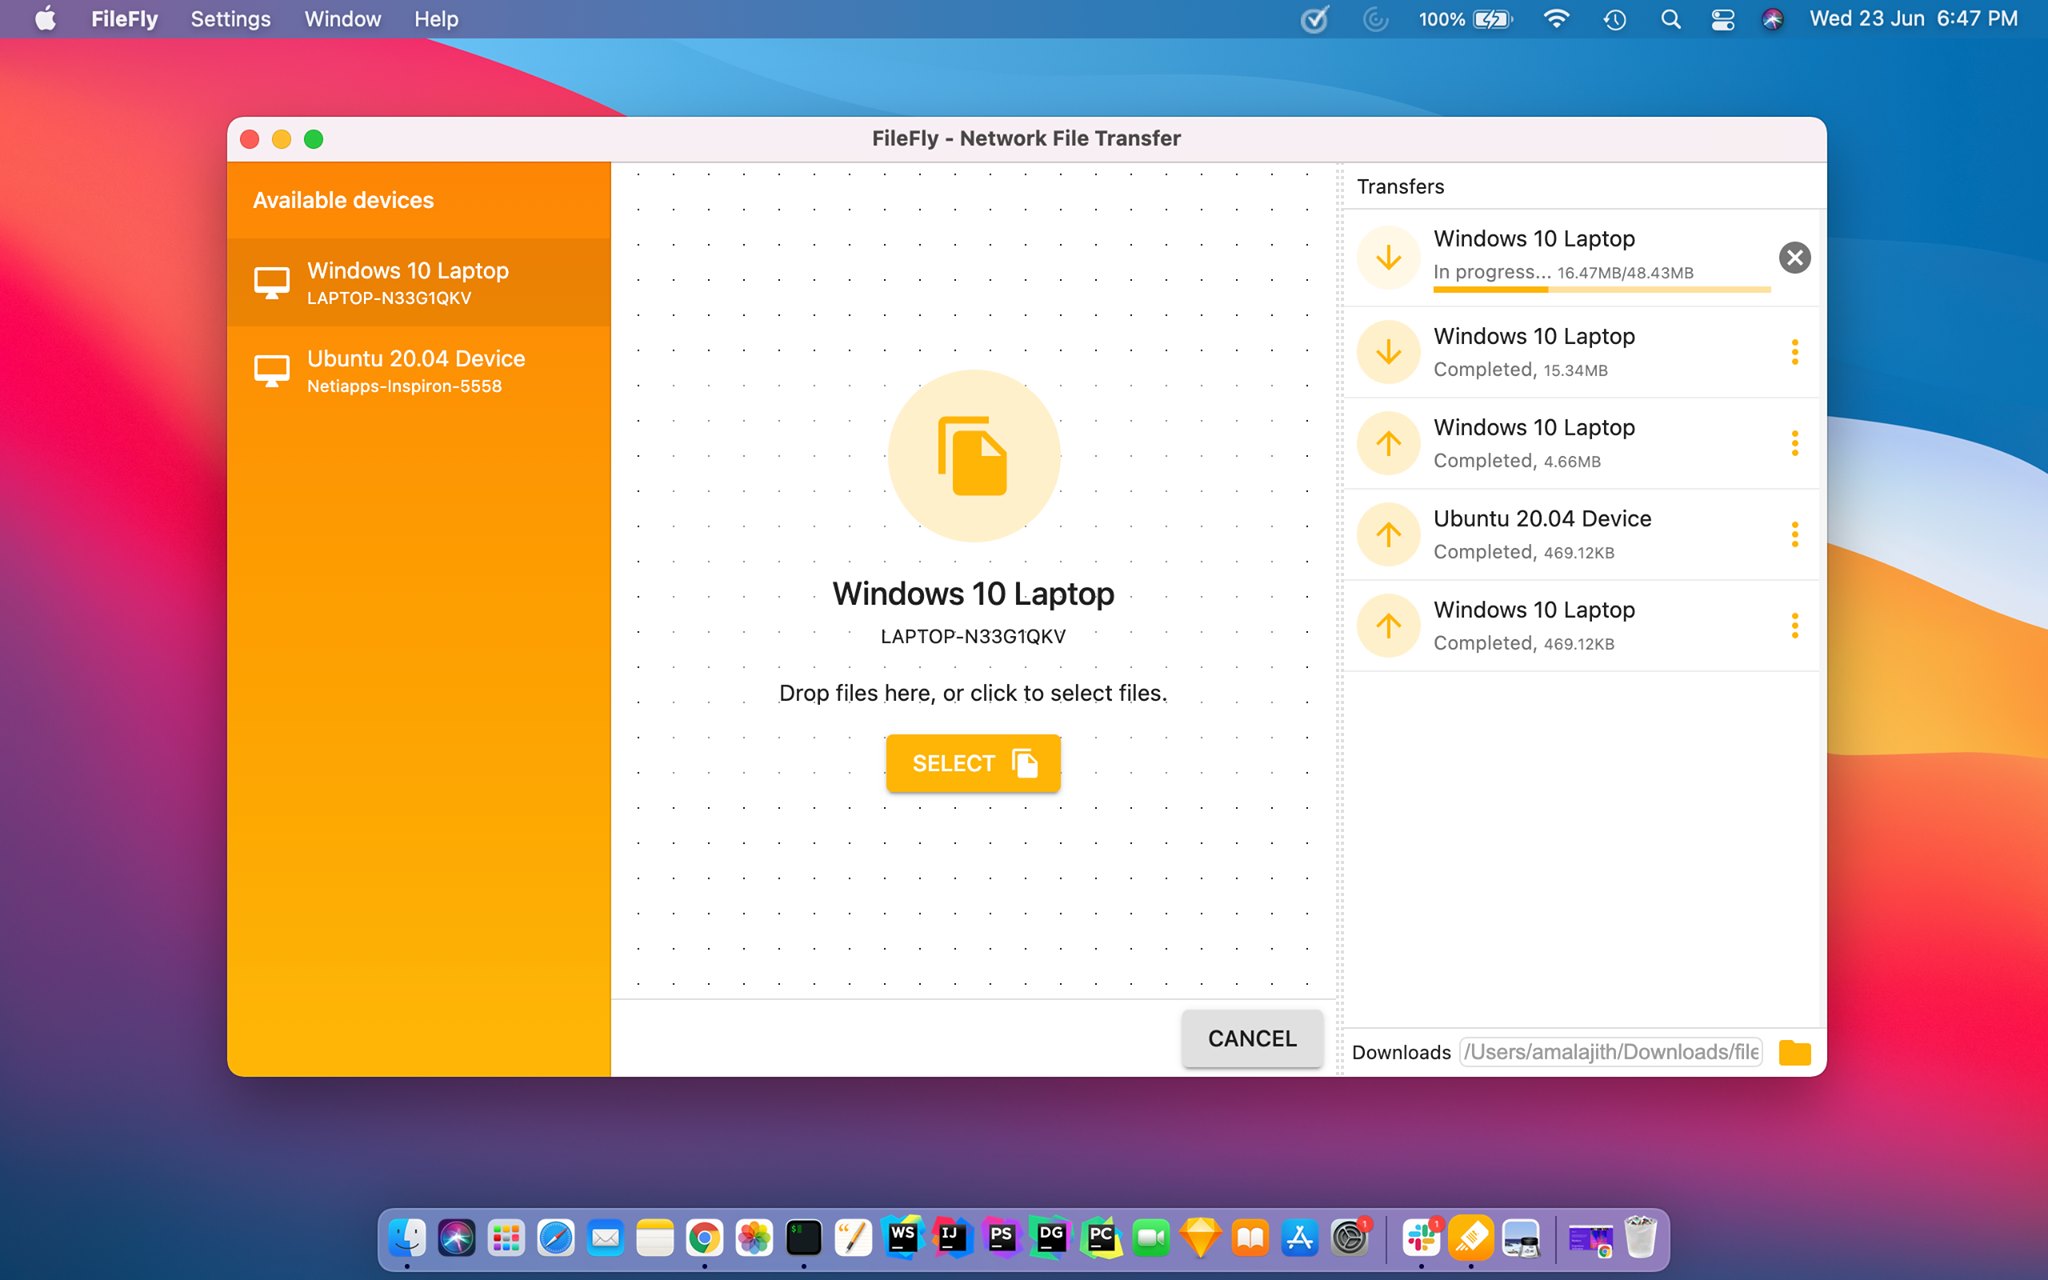Image resolution: width=2048 pixels, height=1280 pixels.
Task: Open options for the 15.34MB completed transfer
Action: click(x=1794, y=352)
